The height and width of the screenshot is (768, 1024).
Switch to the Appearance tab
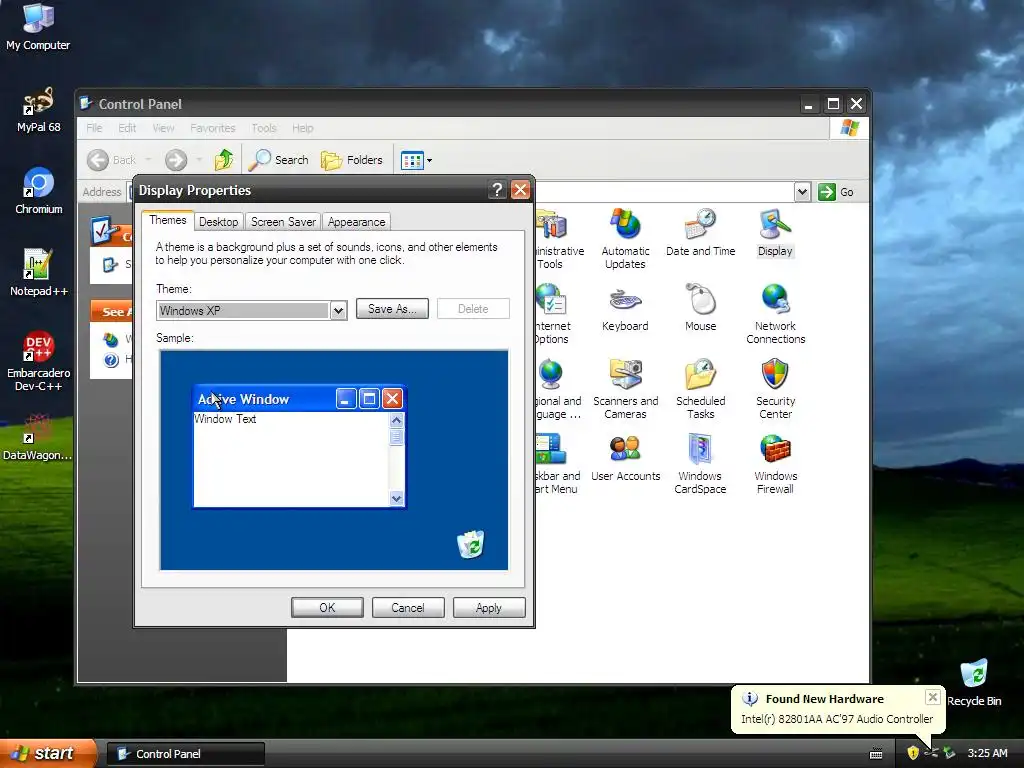356,222
